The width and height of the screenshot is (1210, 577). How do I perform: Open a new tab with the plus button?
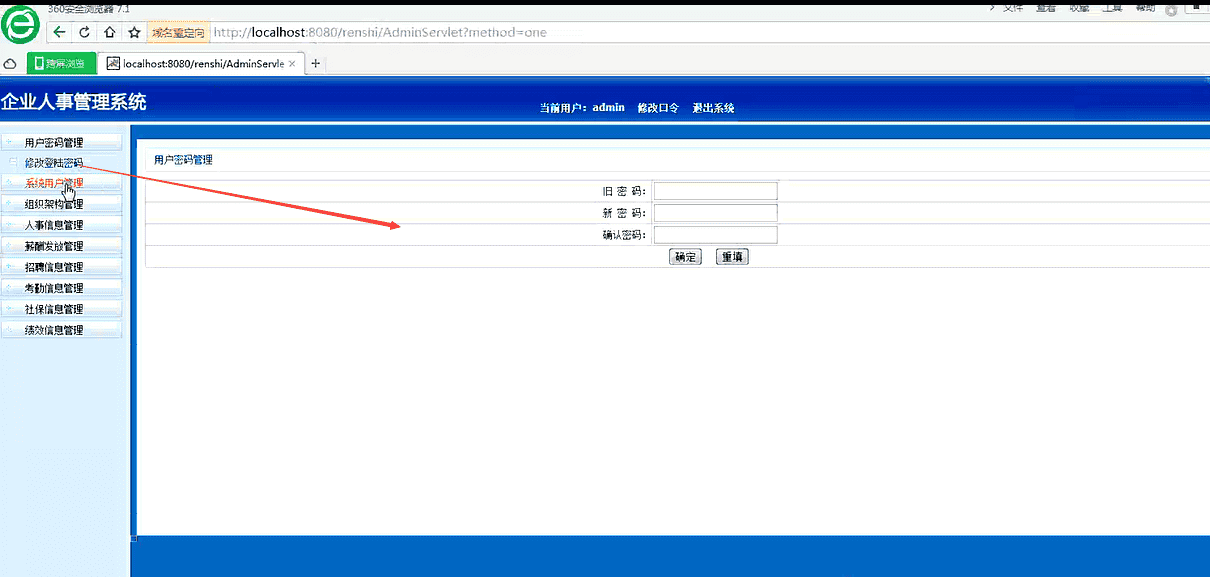[316, 64]
